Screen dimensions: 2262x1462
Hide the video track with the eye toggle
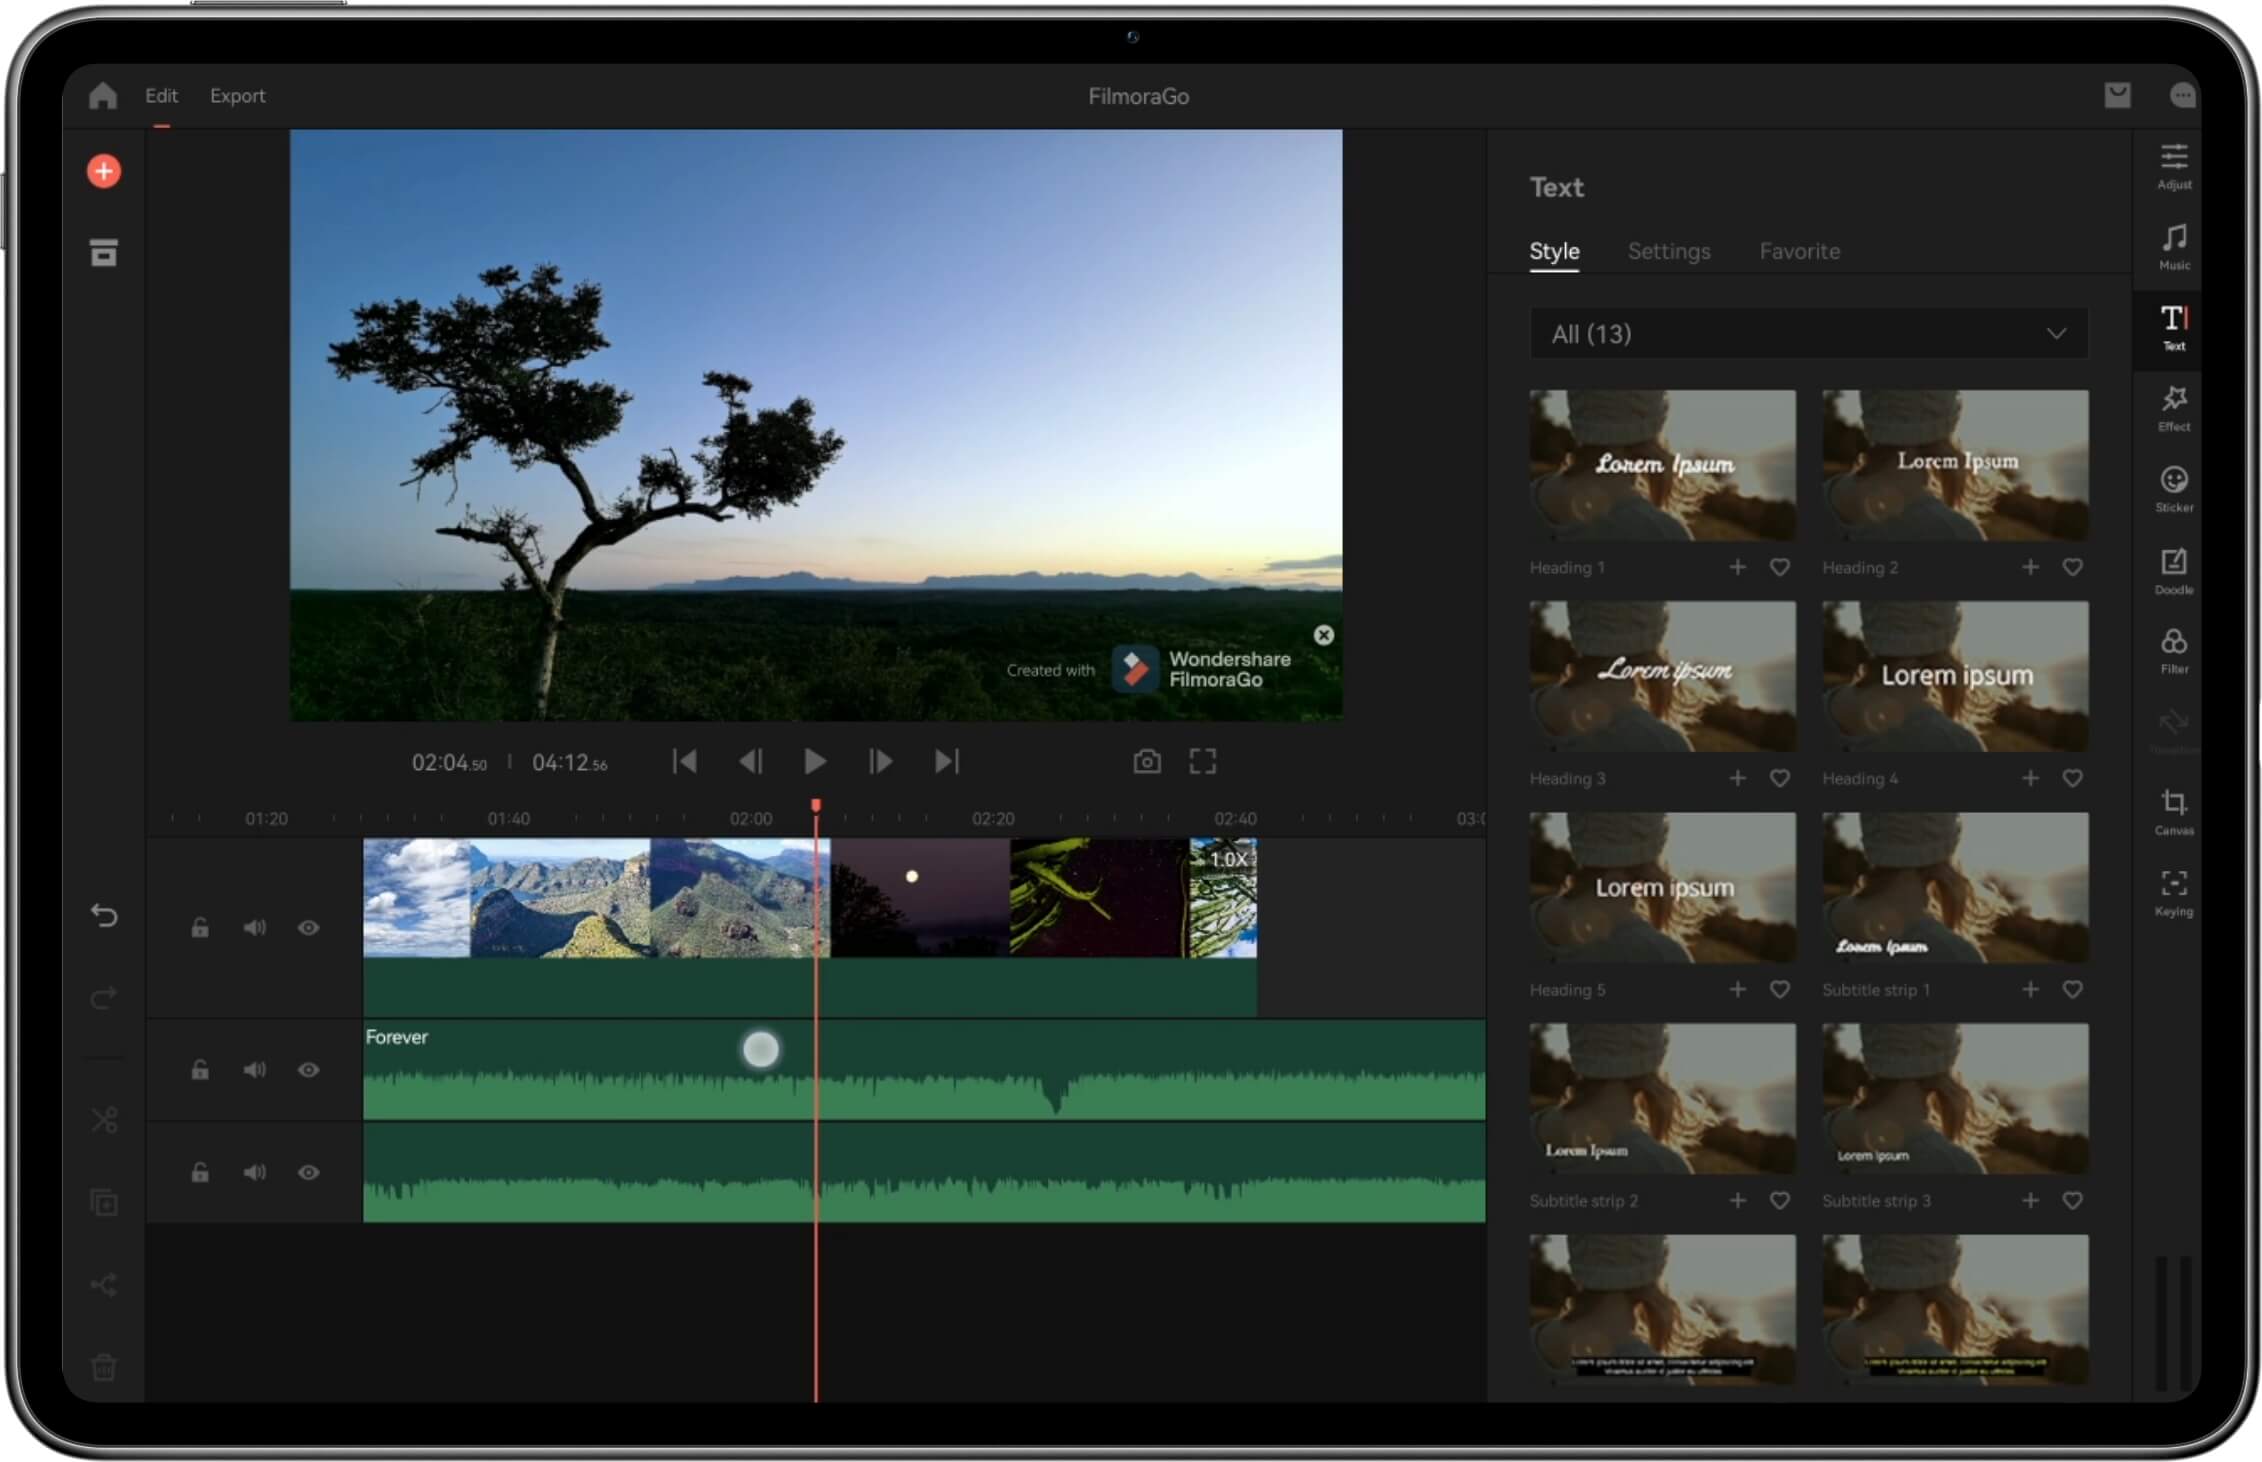[308, 928]
